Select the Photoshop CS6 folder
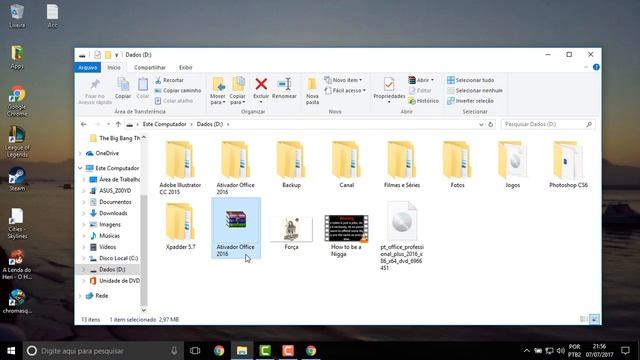Screen dimensions: 640x360 568,164
